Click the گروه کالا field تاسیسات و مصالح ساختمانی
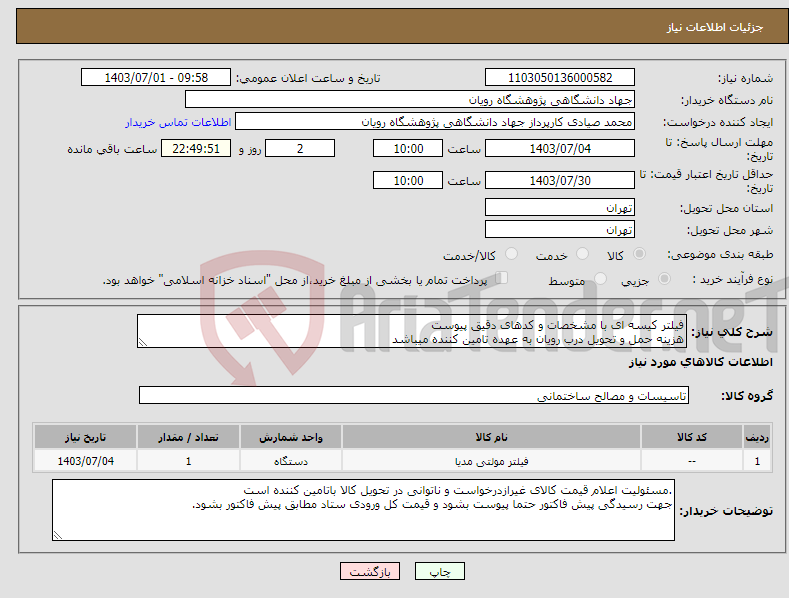Viewport: 789px width, 598px height. (414, 396)
